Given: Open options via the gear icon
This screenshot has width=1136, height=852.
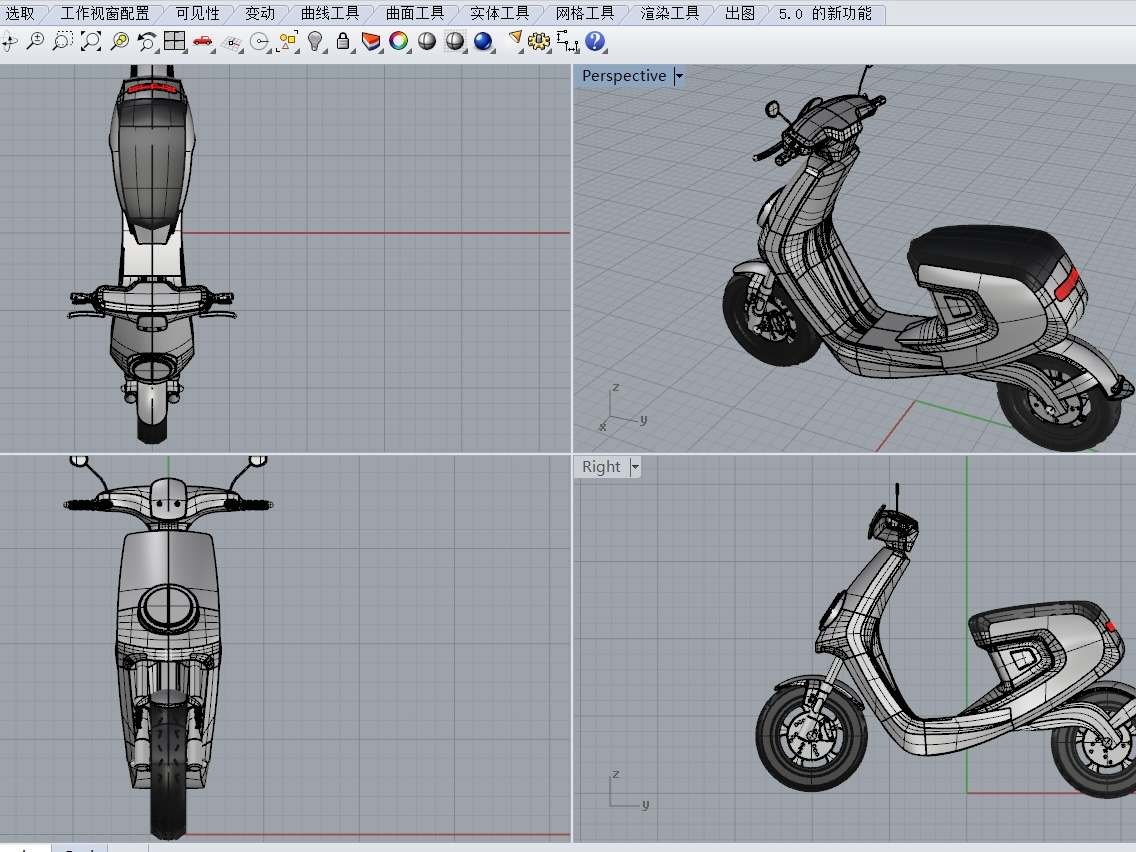Looking at the screenshot, I should click(x=539, y=41).
